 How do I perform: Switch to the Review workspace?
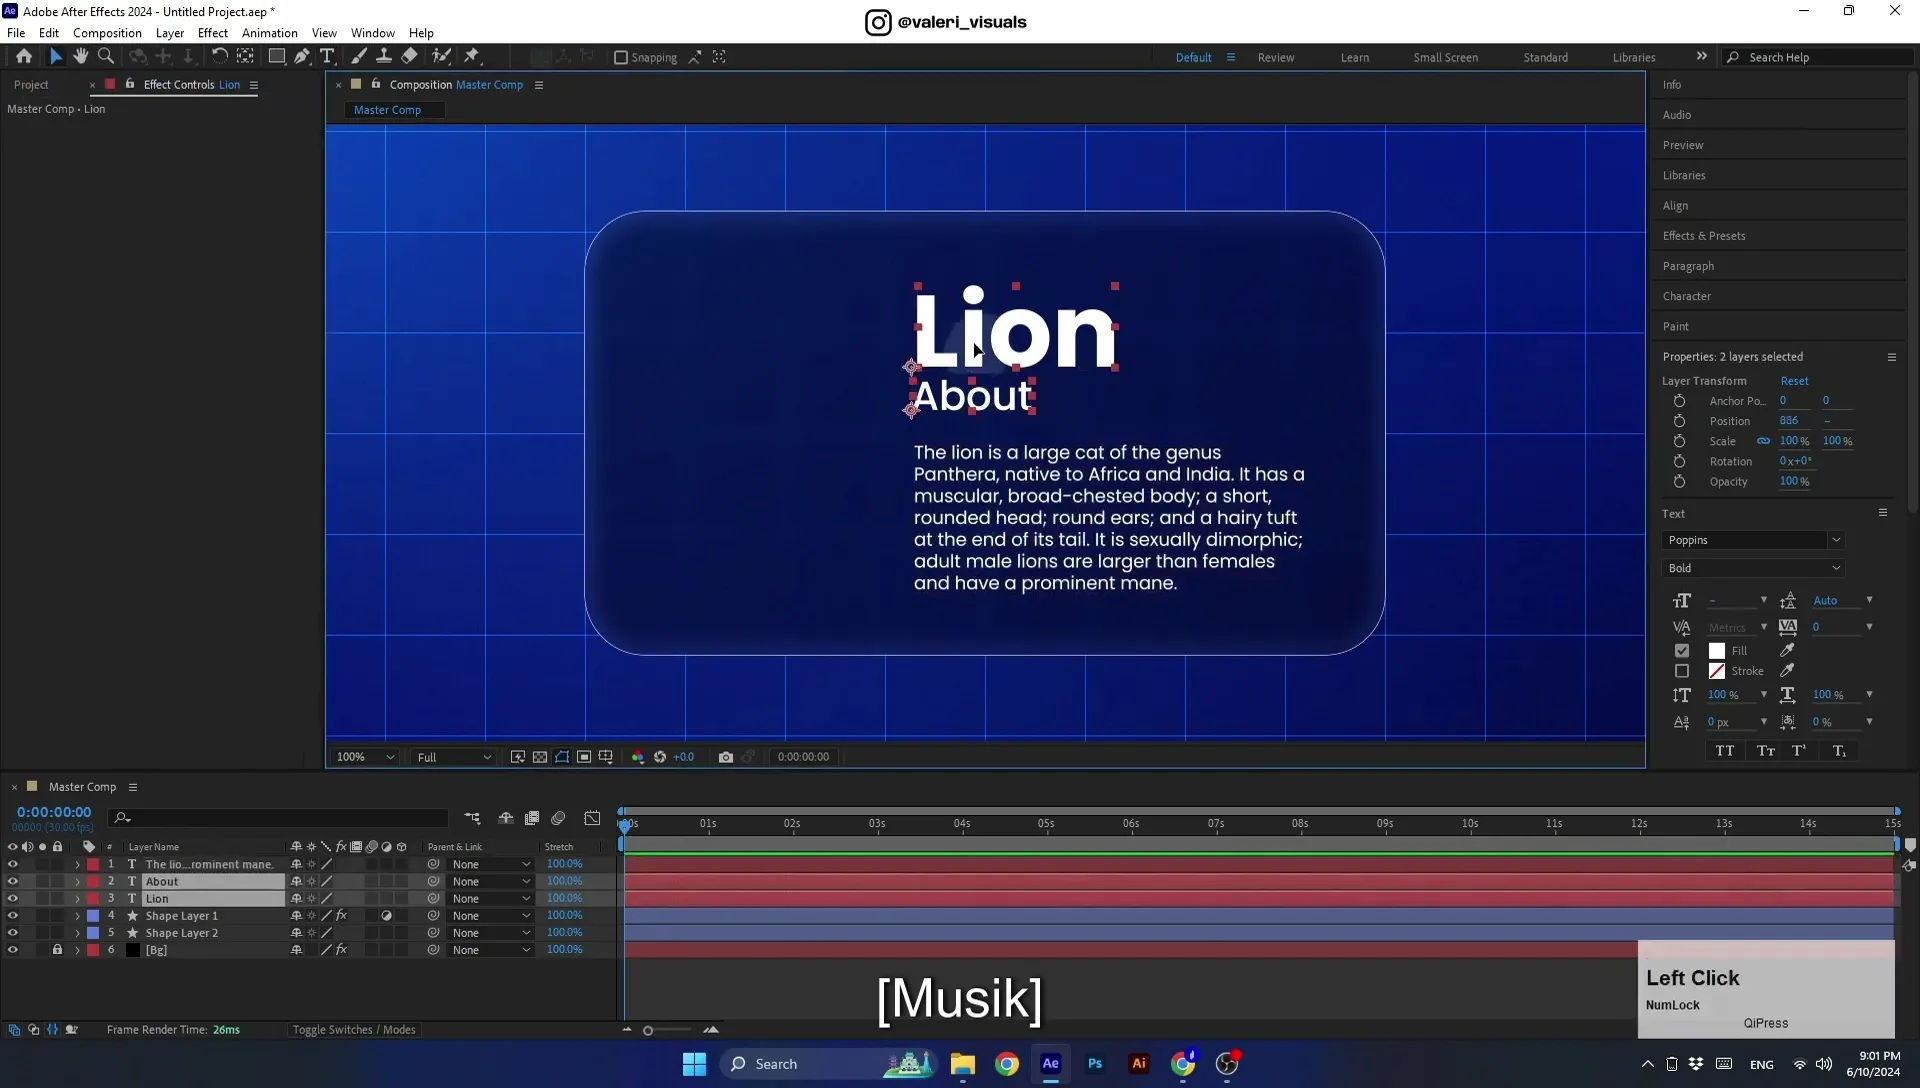tap(1276, 58)
